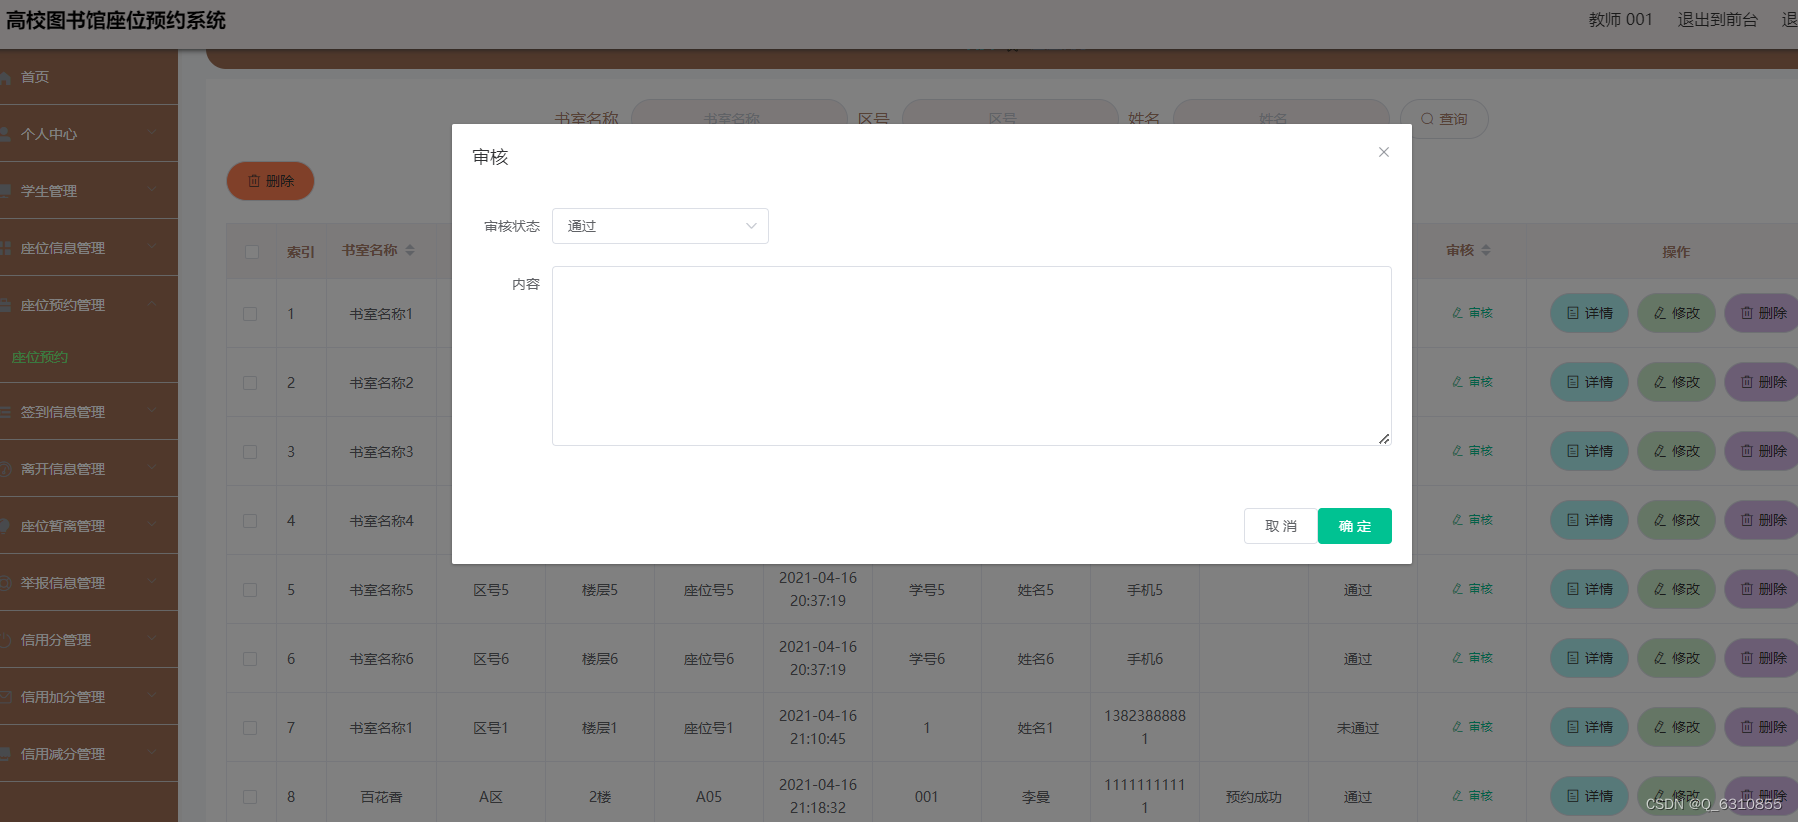This screenshot has width=1798, height=822.
Task: Click 修改 edit button in row 4
Action: point(1676,520)
